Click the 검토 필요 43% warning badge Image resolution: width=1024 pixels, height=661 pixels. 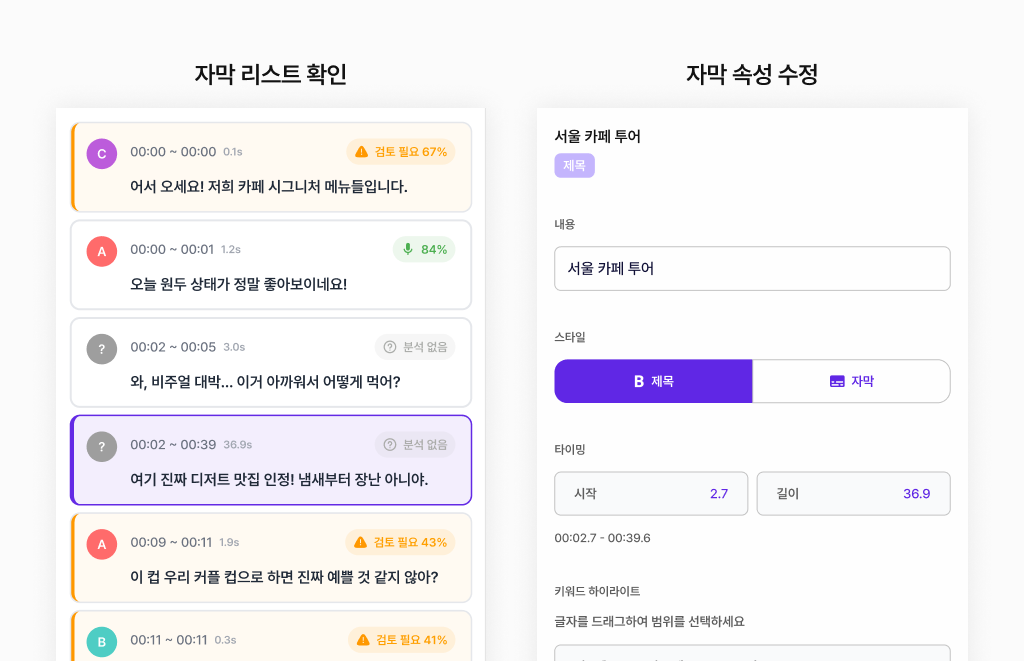pos(400,542)
